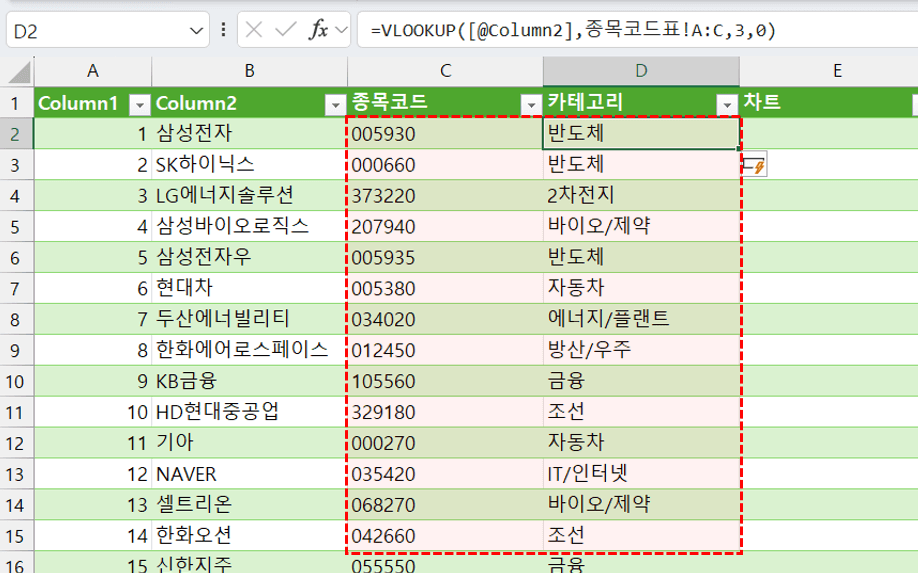This screenshot has height=573, width=918.
Task: Click the cell containing 삼성전자우
Action: coord(249,258)
